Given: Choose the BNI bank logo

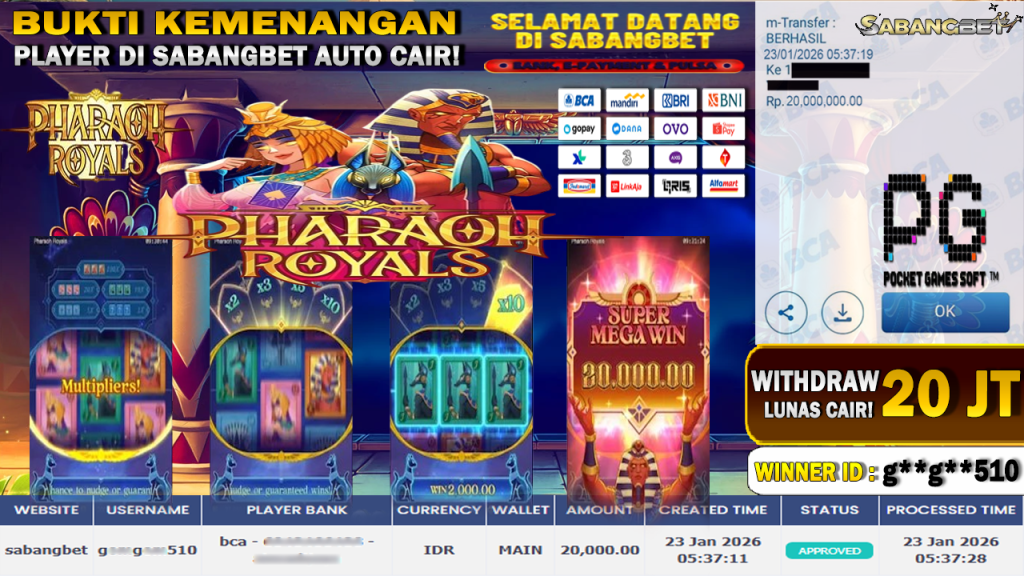Looking at the screenshot, I should pos(724,101).
